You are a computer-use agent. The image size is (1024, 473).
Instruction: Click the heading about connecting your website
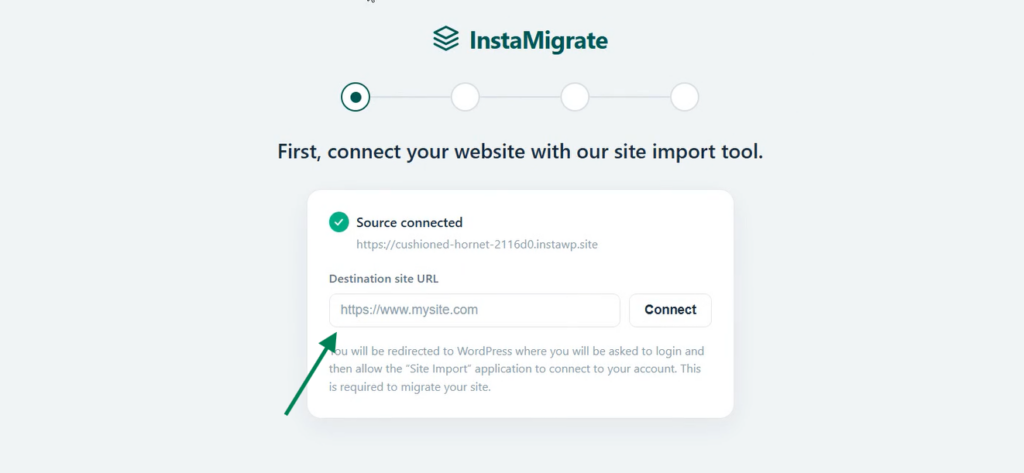[520, 152]
